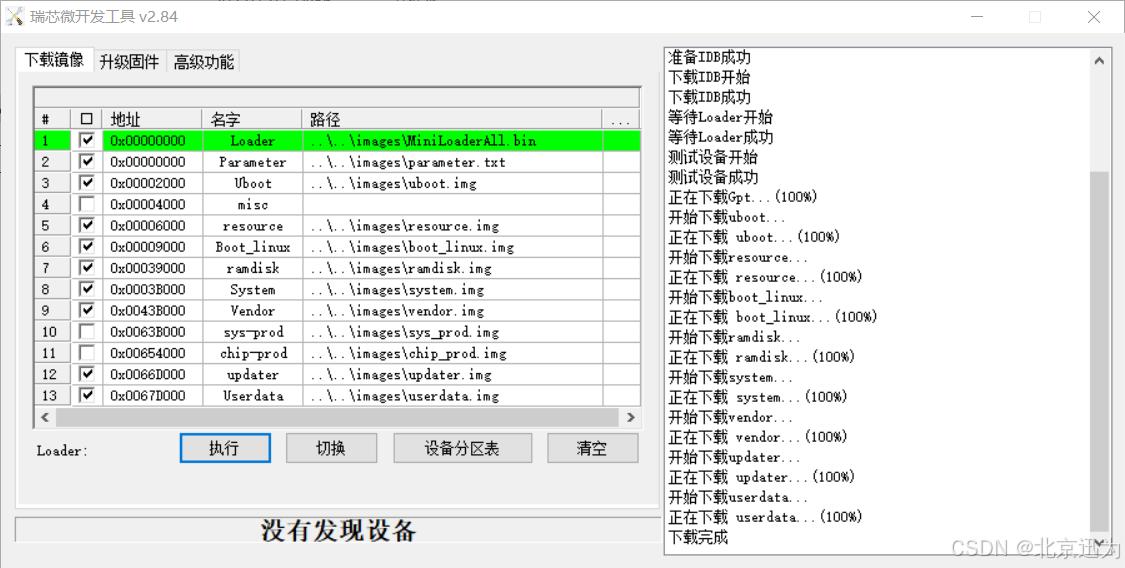This screenshot has height=568, width=1125.
Task: Click the table horizontal scrollbar track
Action: 337,417
